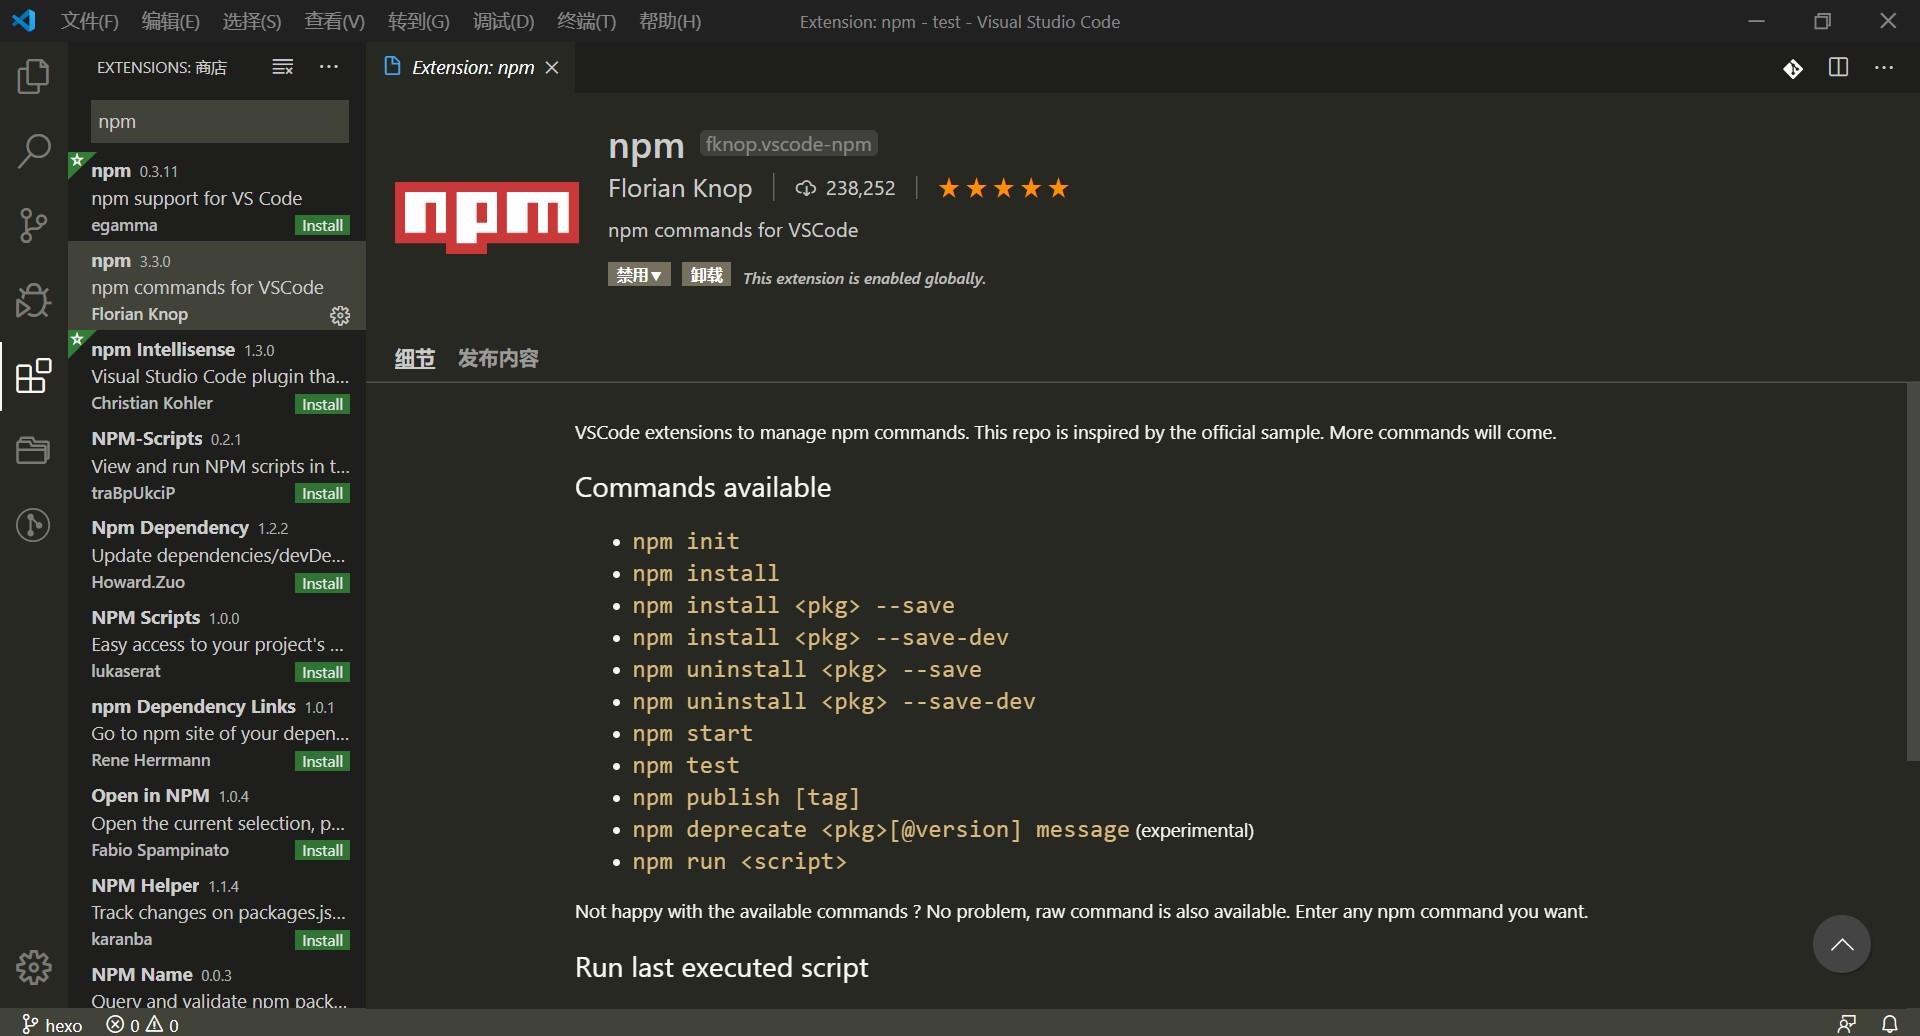Open the 禁用 (Disable) dropdown

click(639, 275)
